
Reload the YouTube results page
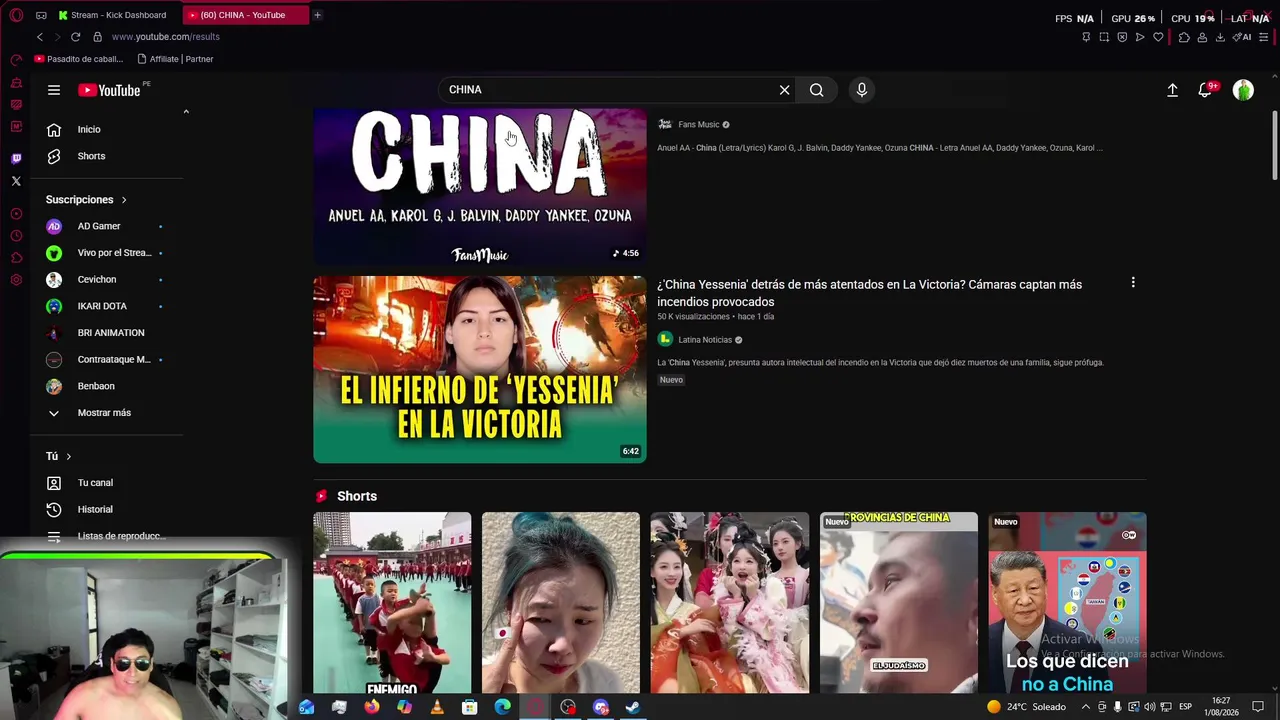(75, 37)
